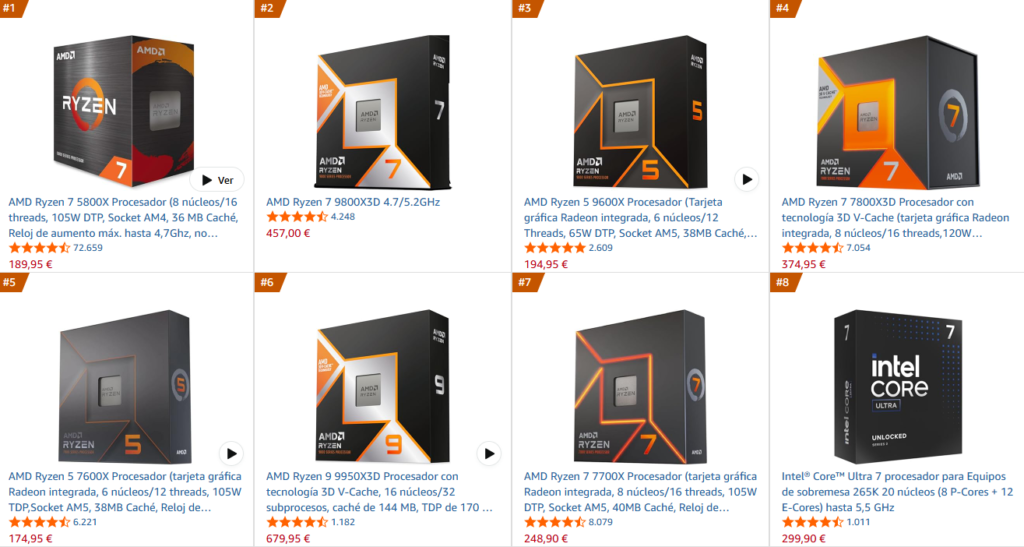Play the Ryzen 9 9950X3D product video
The image size is (1024, 547).
click(489, 454)
